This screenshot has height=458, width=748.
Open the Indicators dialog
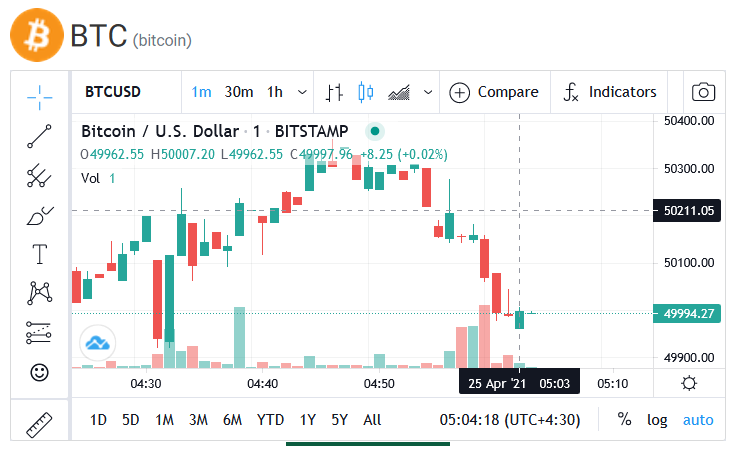click(x=610, y=92)
